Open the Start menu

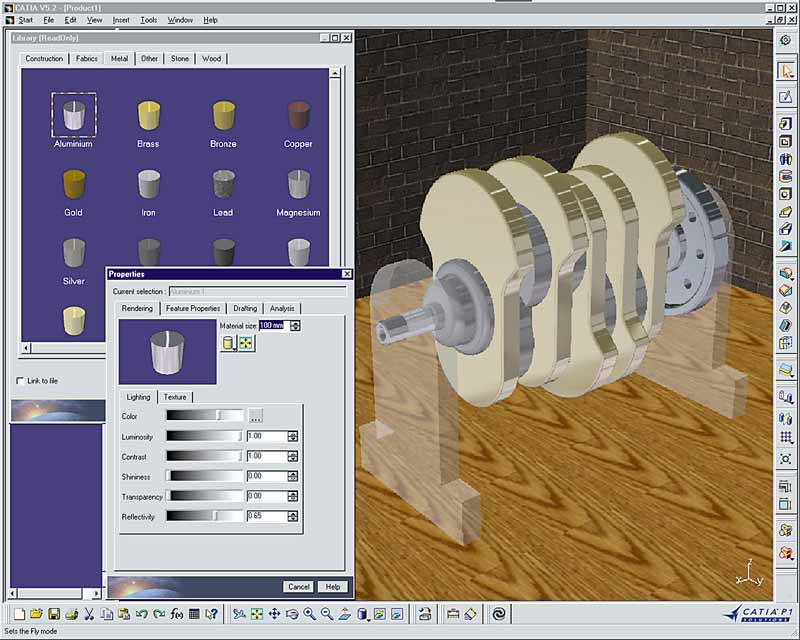[x=26, y=20]
